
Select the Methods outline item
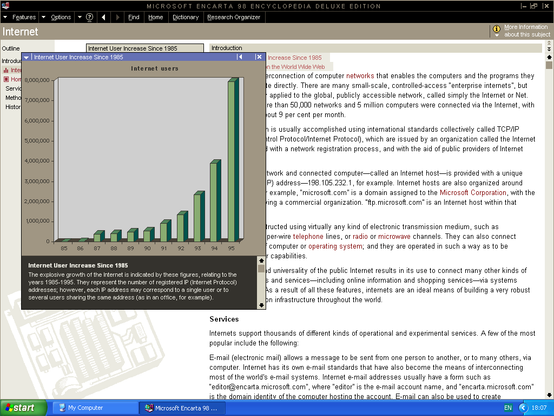[x=13, y=98]
